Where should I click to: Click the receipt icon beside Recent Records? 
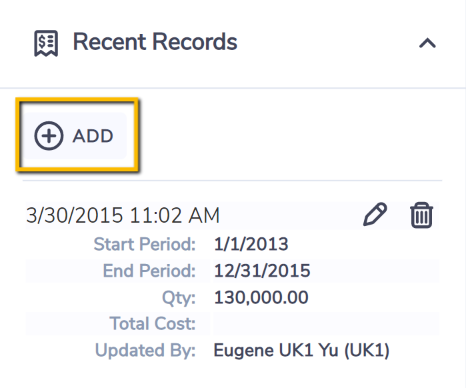click(x=46, y=43)
